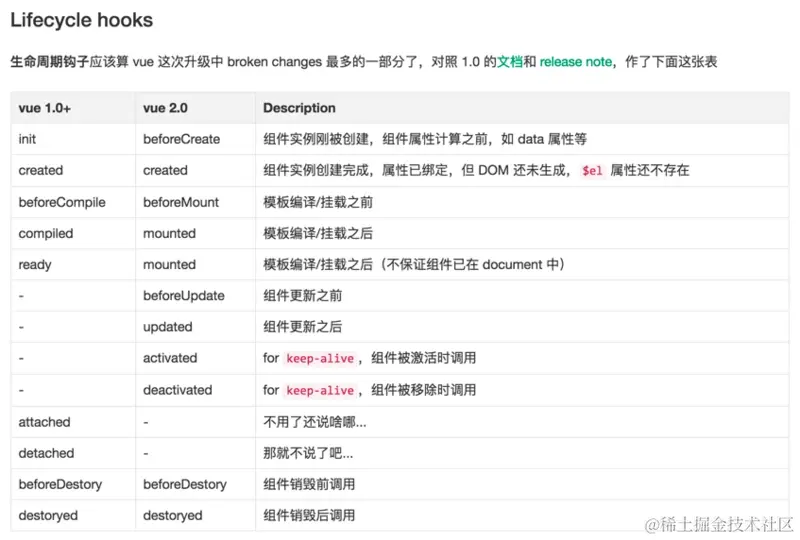The width and height of the screenshot is (800, 540).
Task: Open the 文档 documentation link
Action: click(510, 62)
